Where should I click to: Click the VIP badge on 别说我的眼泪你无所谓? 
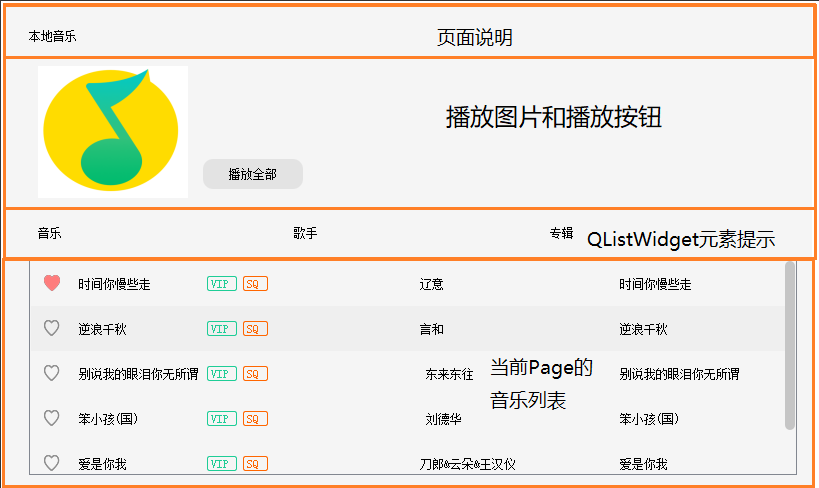(x=222, y=374)
